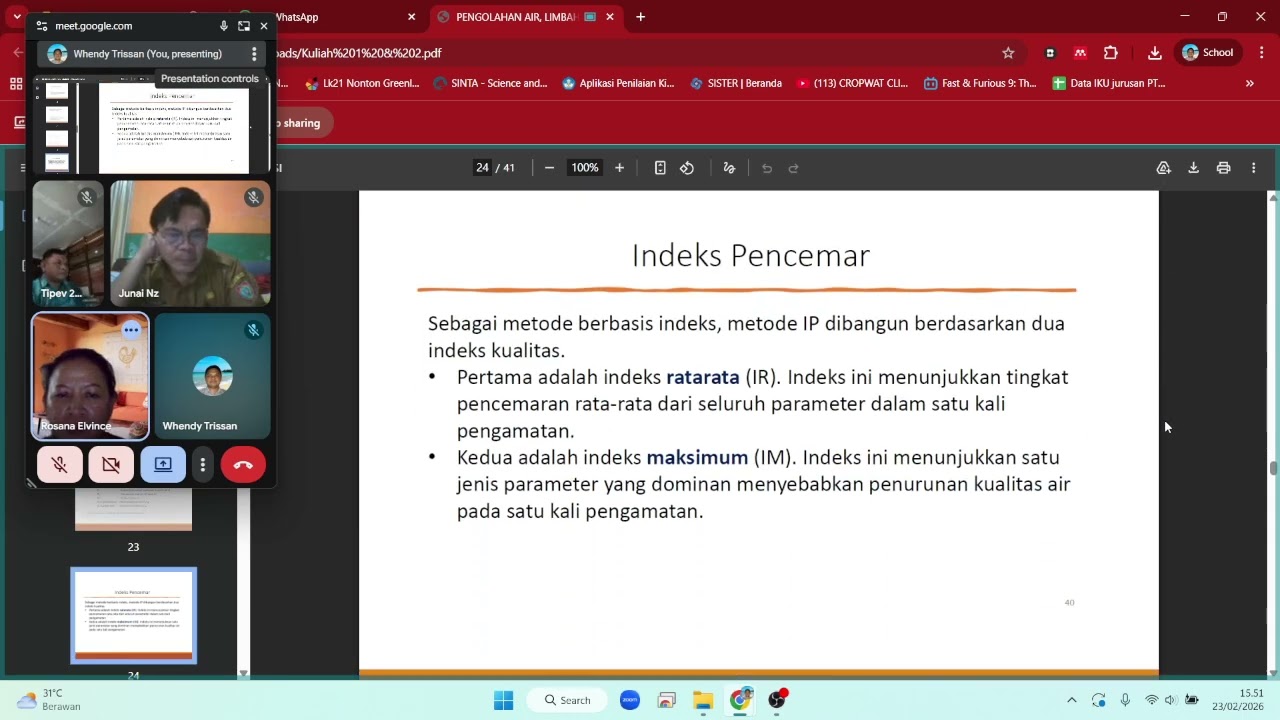The height and width of the screenshot is (720, 1280).
Task: Select Whendy Trissan avatar tile
Action: tap(212, 377)
